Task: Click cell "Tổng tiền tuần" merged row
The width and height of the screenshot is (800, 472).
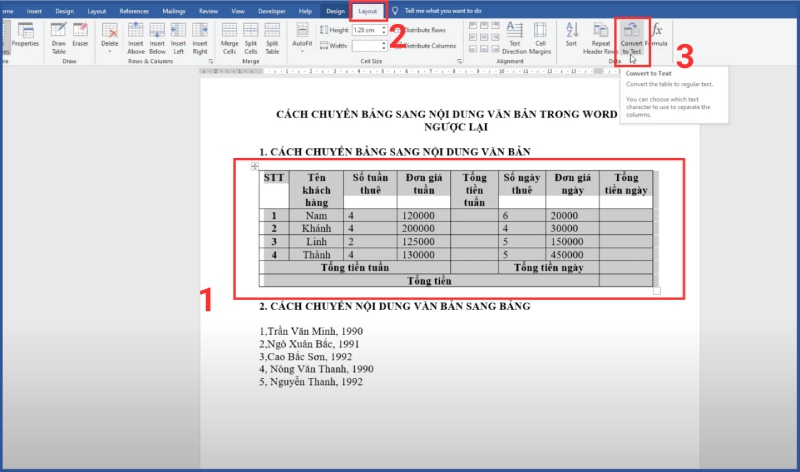Action: tap(355, 267)
